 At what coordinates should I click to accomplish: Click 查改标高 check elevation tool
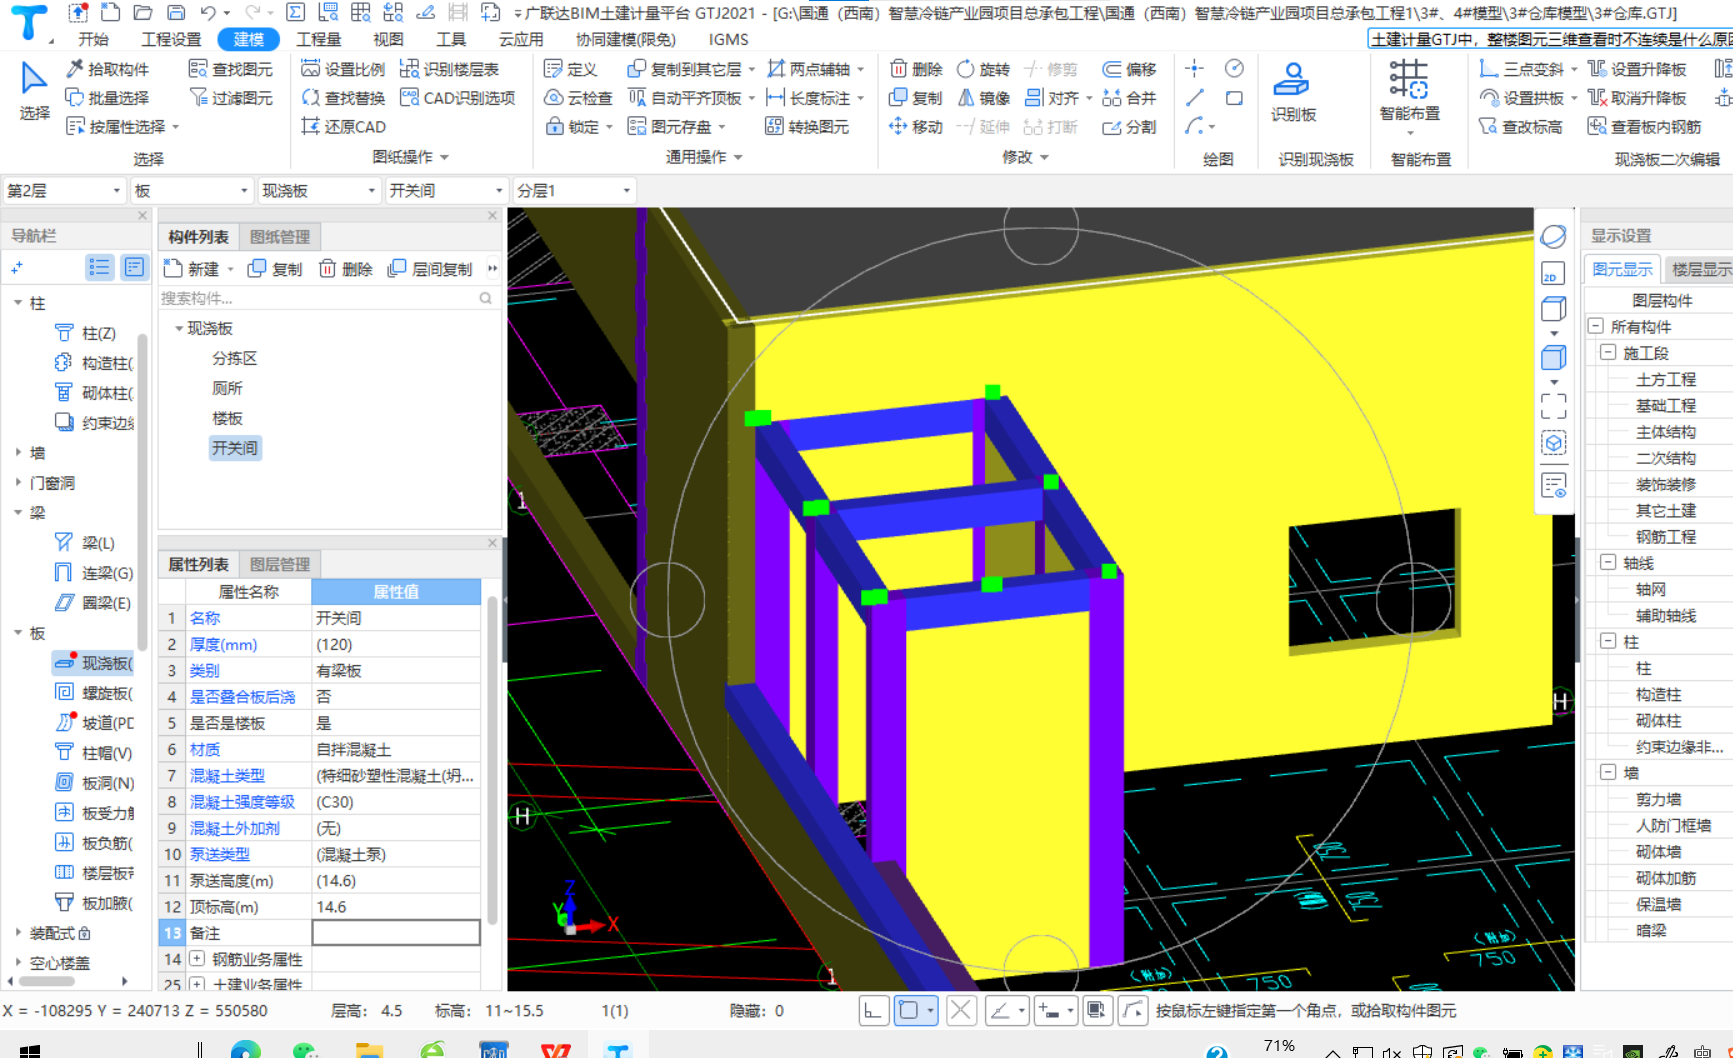[1521, 127]
